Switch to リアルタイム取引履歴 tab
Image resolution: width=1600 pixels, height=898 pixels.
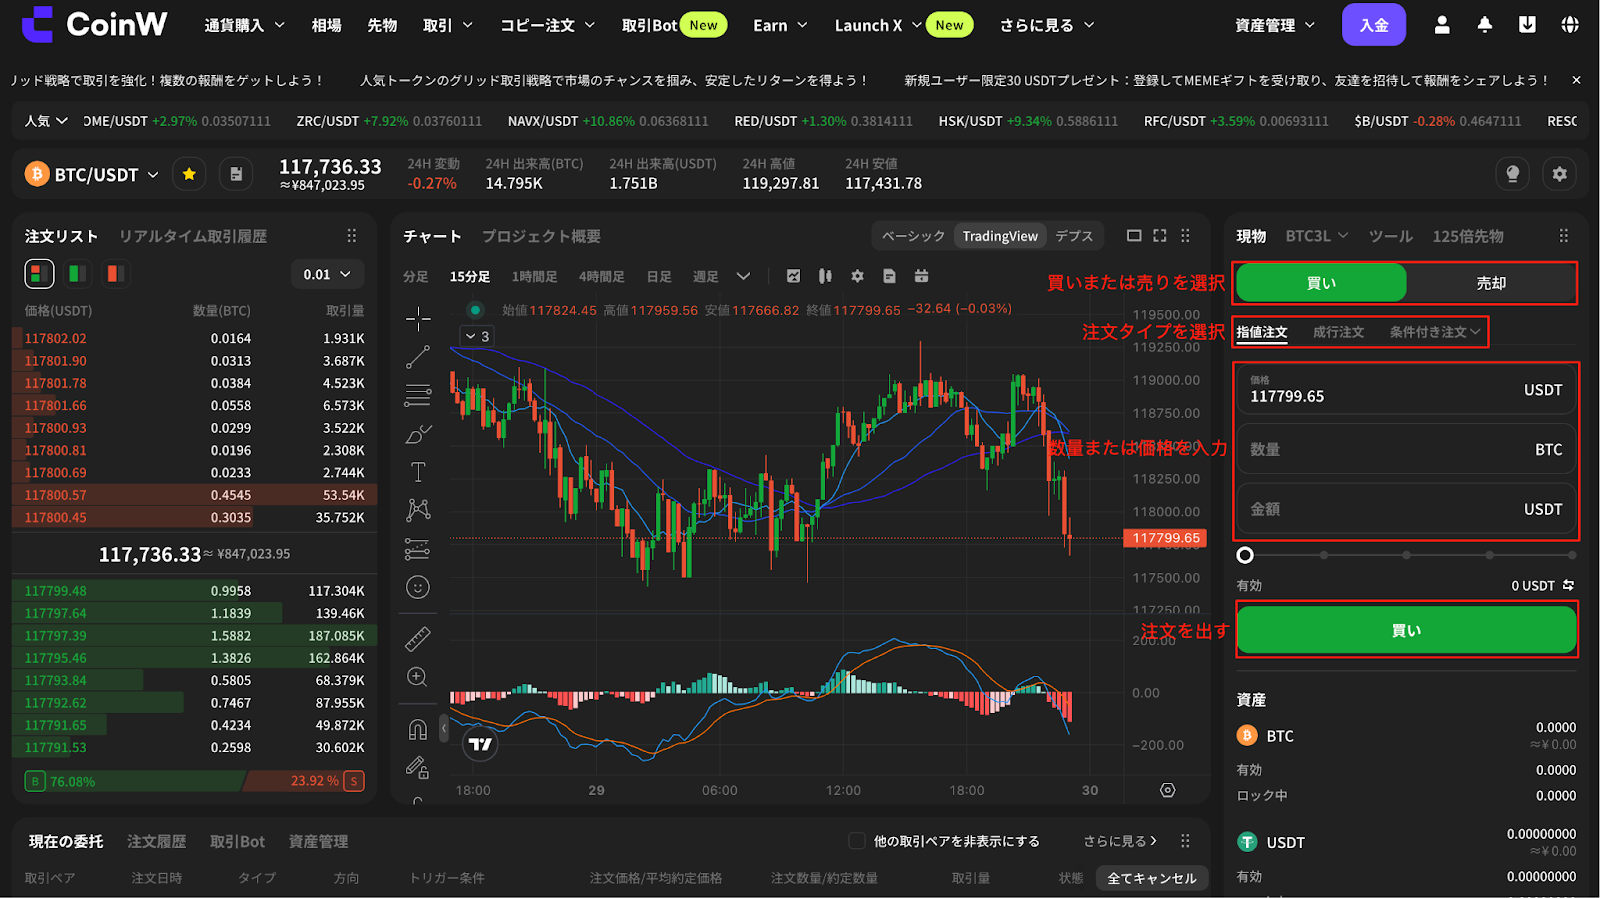pyautogui.click(x=193, y=236)
